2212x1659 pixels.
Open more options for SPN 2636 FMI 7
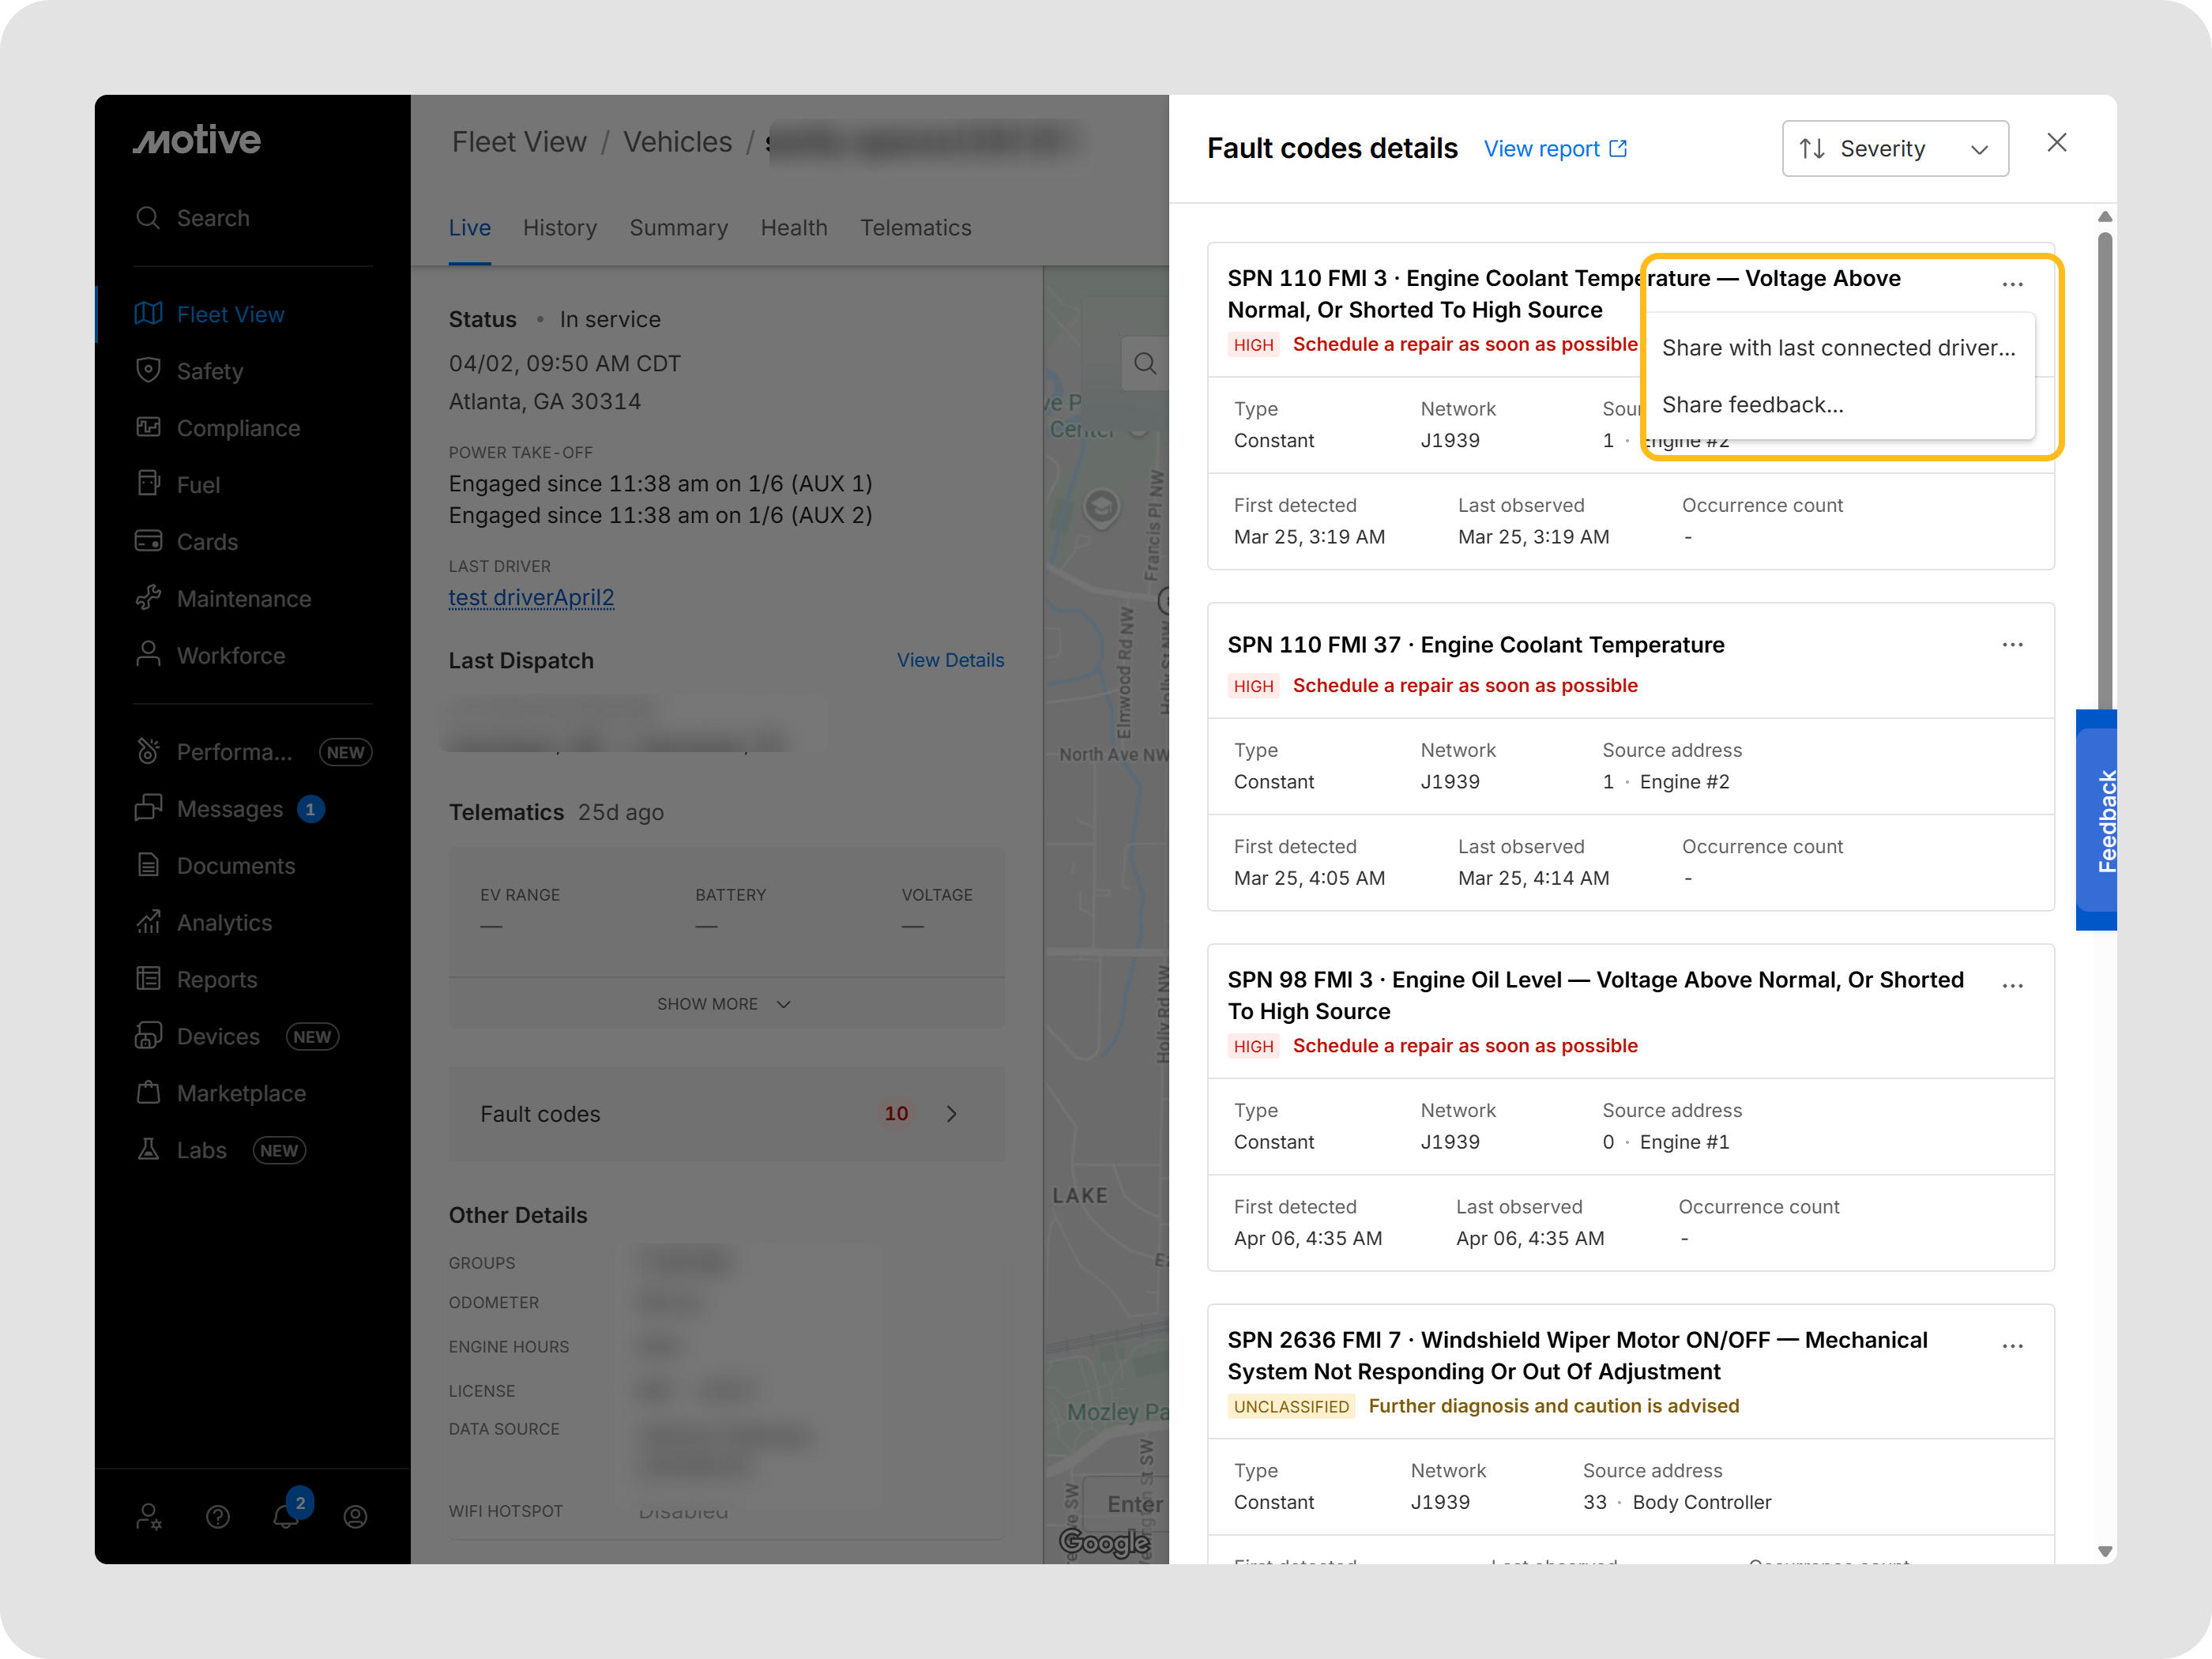coord(2013,1347)
